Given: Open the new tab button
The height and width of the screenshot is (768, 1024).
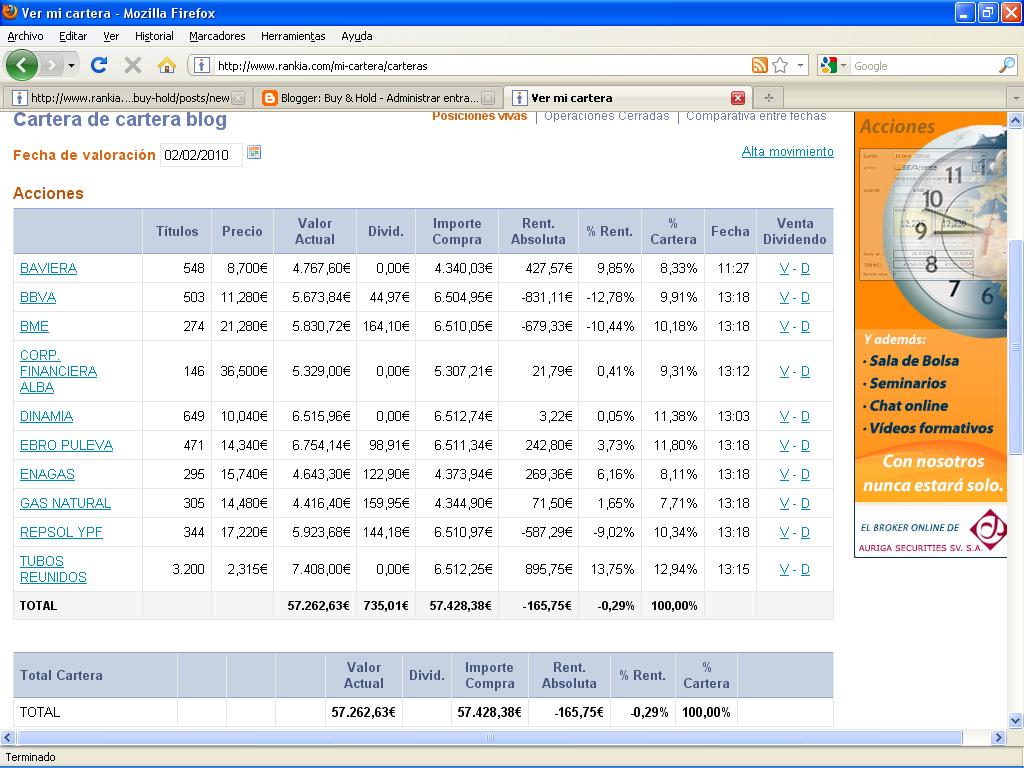Looking at the screenshot, I should coord(768,98).
